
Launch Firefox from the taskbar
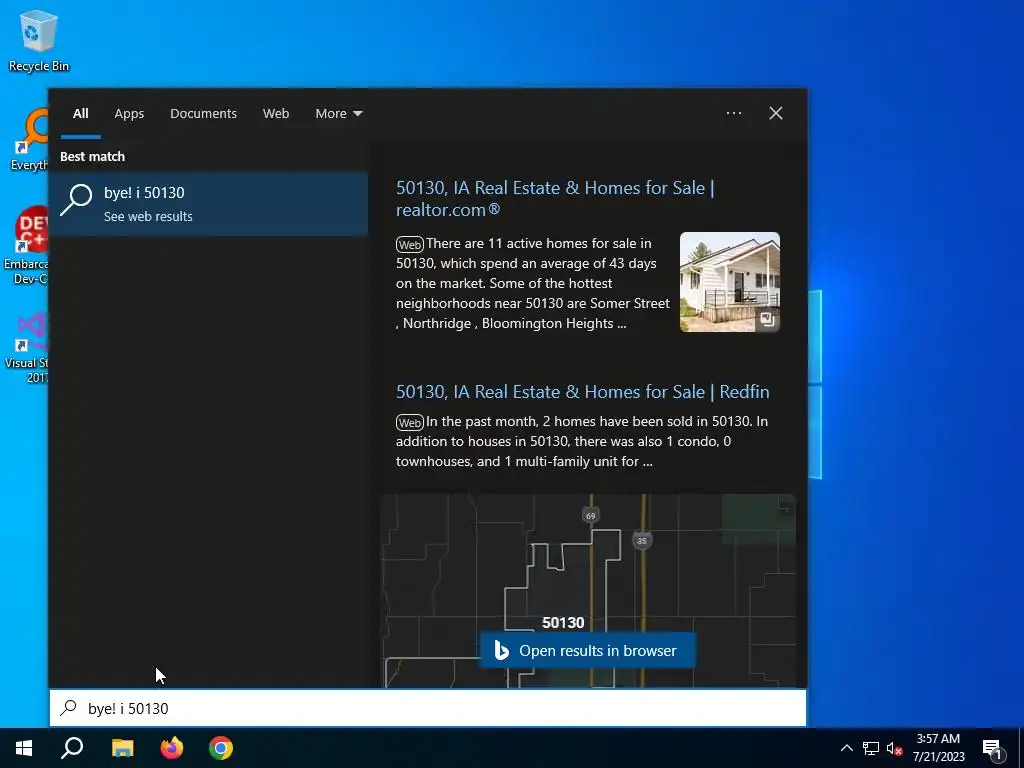click(172, 748)
